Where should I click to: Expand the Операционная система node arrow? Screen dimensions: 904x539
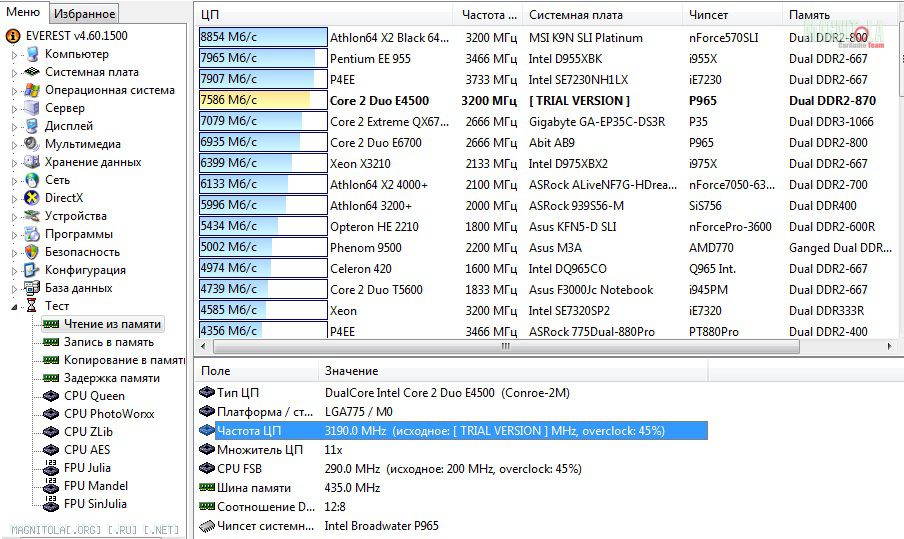14,91
